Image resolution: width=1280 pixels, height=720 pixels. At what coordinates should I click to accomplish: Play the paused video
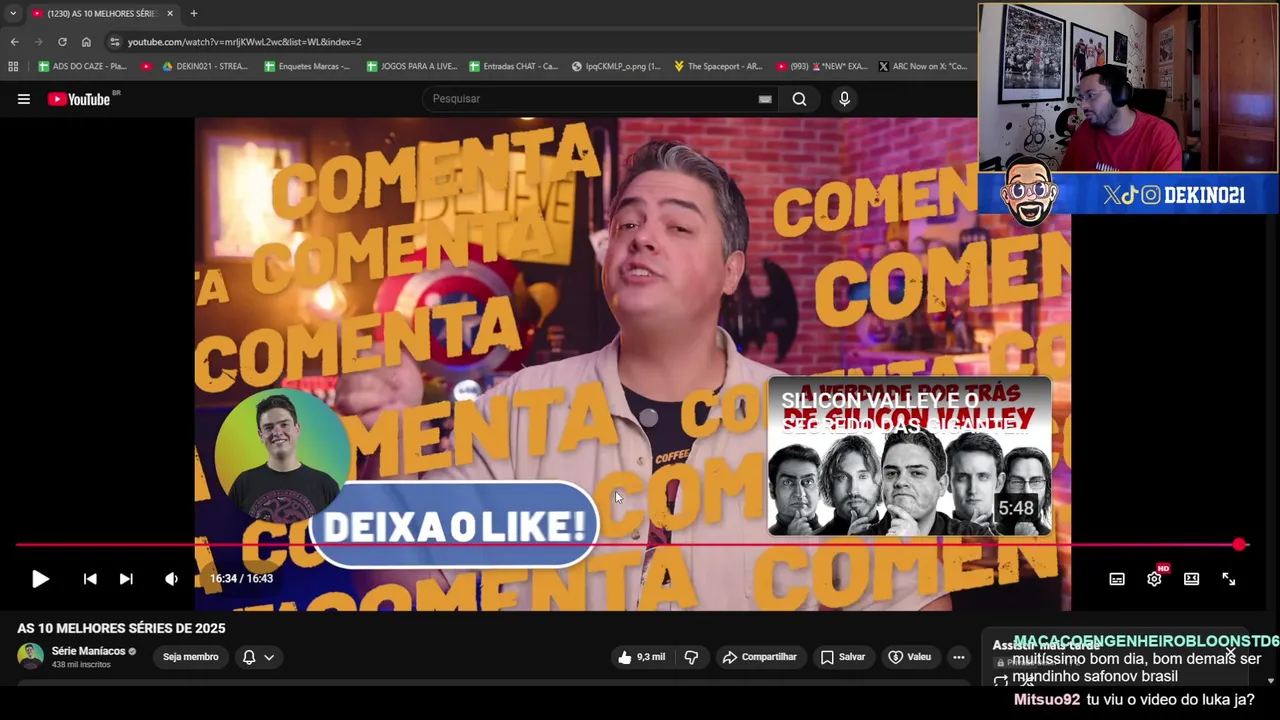pyautogui.click(x=40, y=579)
